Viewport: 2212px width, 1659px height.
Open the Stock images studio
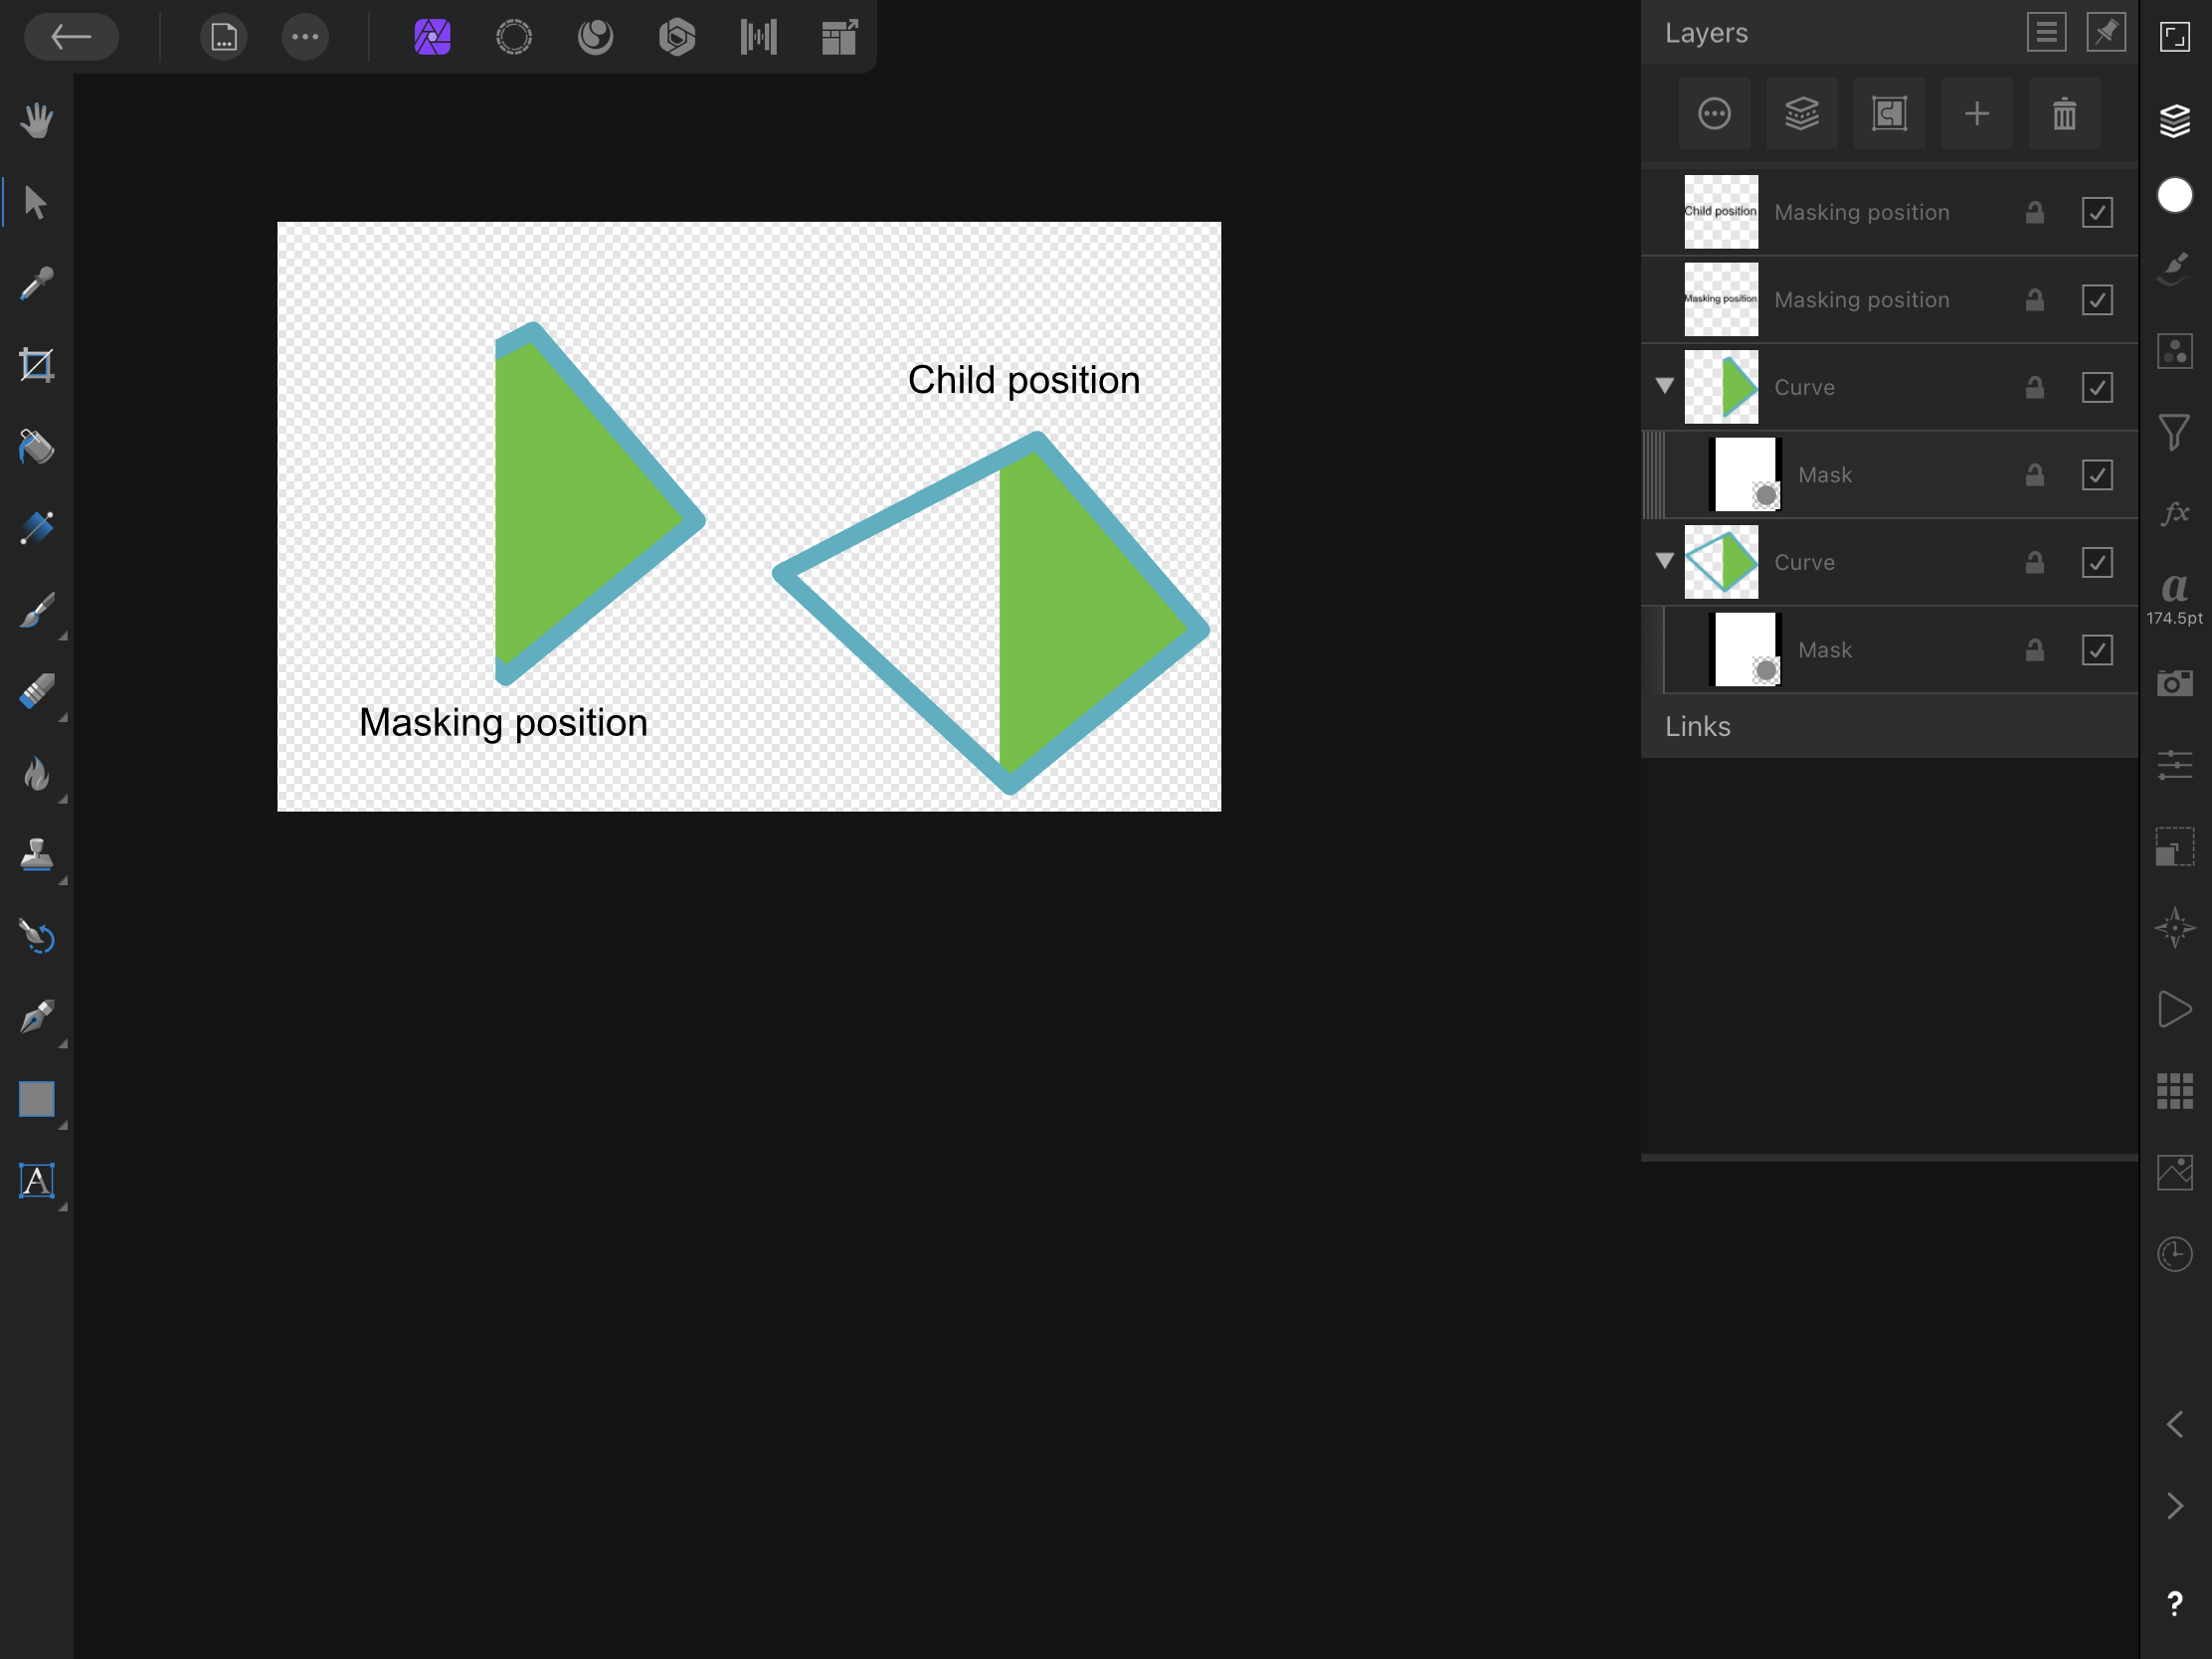2174,1173
